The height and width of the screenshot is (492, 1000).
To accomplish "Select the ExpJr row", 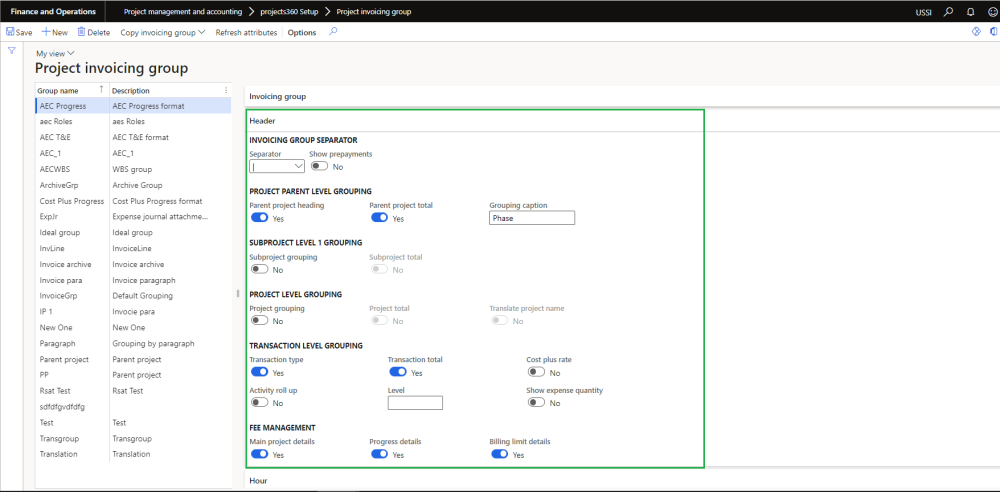I will (133, 216).
